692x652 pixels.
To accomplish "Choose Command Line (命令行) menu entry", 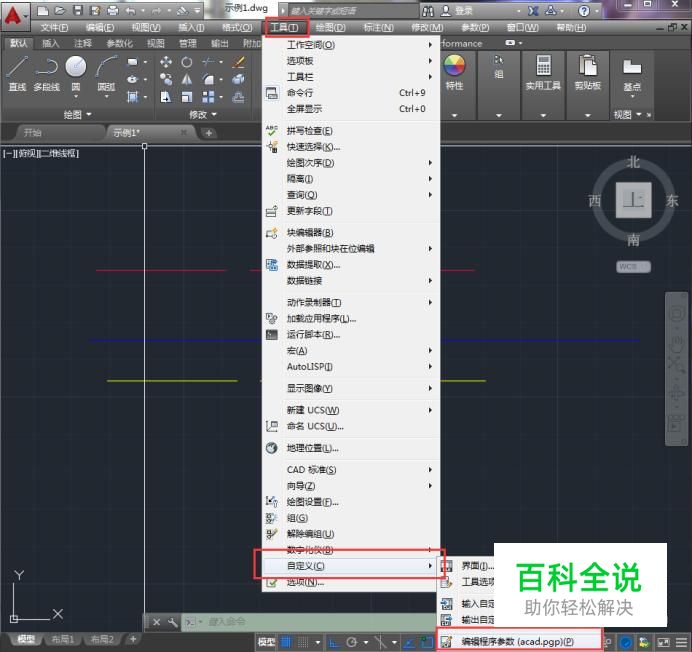I will coord(351,93).
